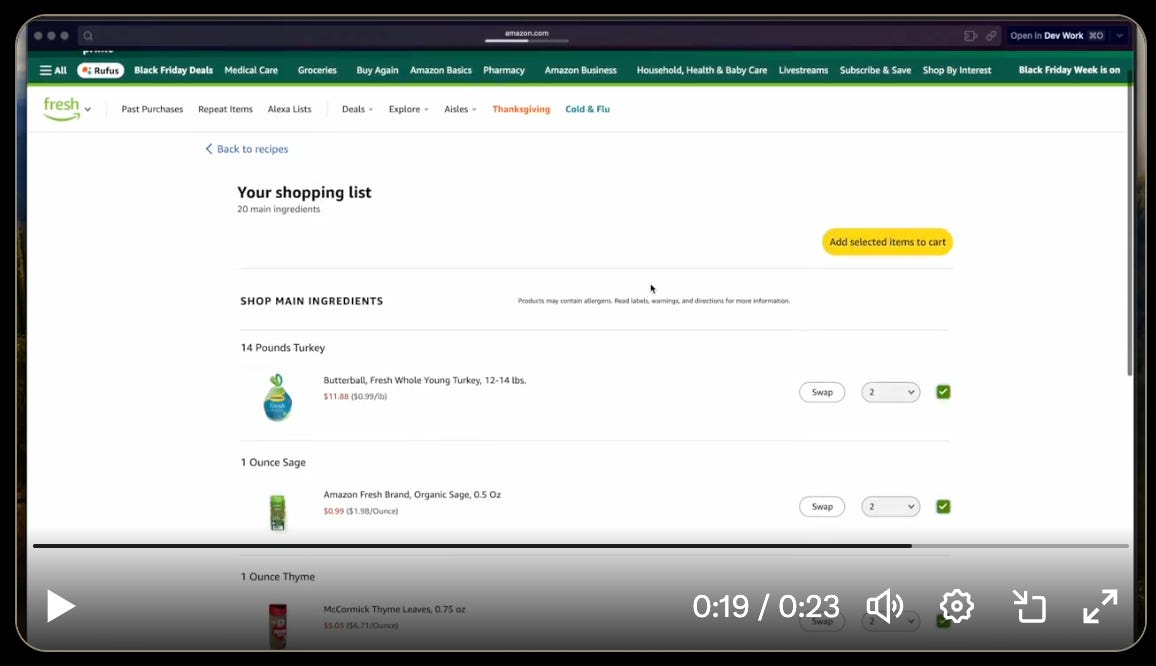This screenshot has width=1156, height=666.
Task: Open Livestreams
Action: click(x=803, y=70)
